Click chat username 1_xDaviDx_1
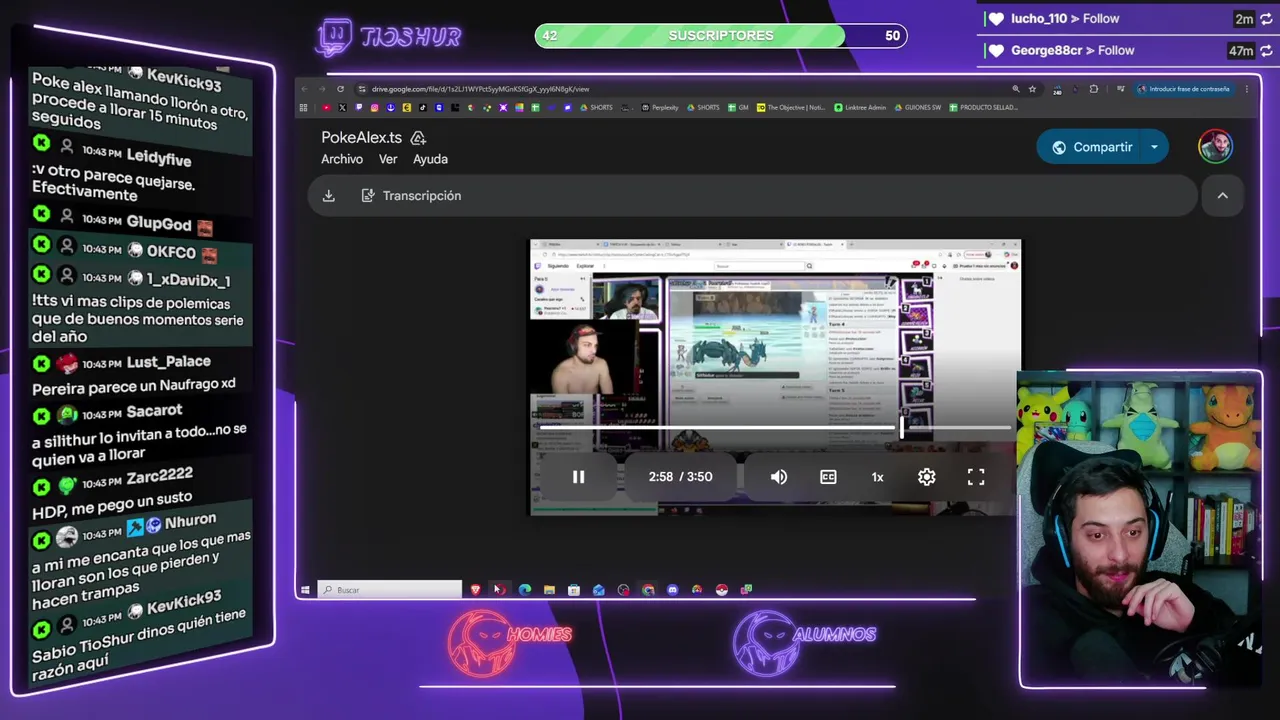This screenshot has width=1280, height=720. click(189, 280)
